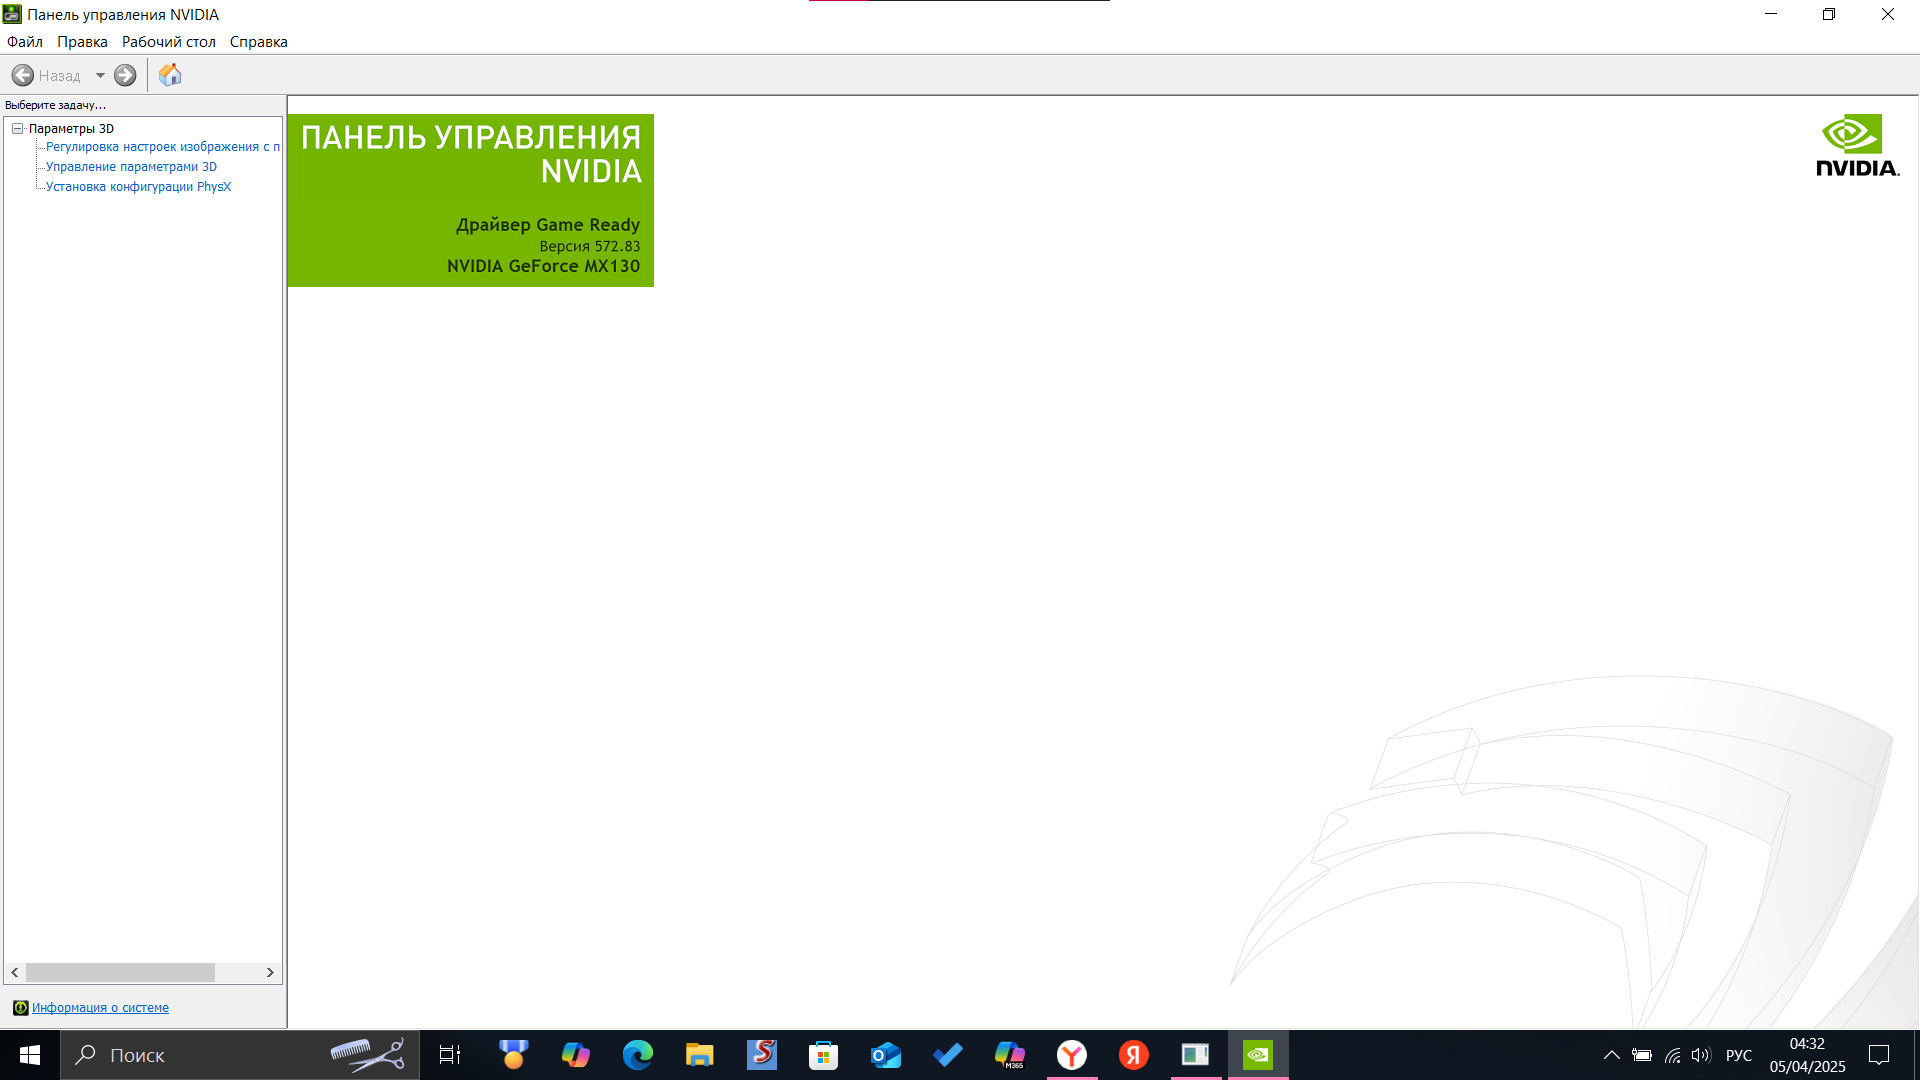Viewport: 1920px width, 1080px height.
Task: Open the red S app on the taskbar
Action: [761, 1055]
